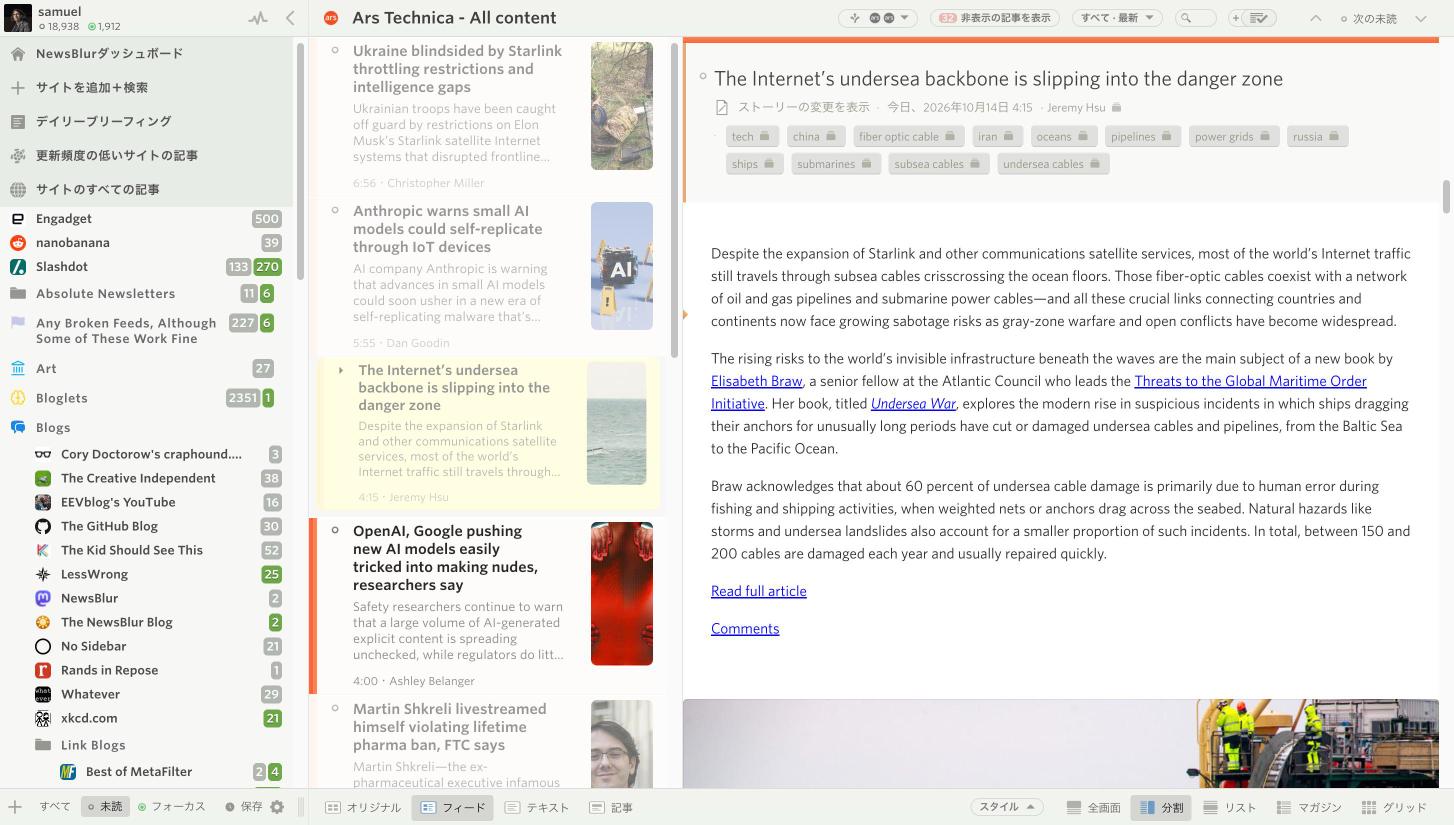The width and height of the screenshot is (1454, 825).
Task: Click the Slashdot feed icon
Action: [x=18, y=267]
